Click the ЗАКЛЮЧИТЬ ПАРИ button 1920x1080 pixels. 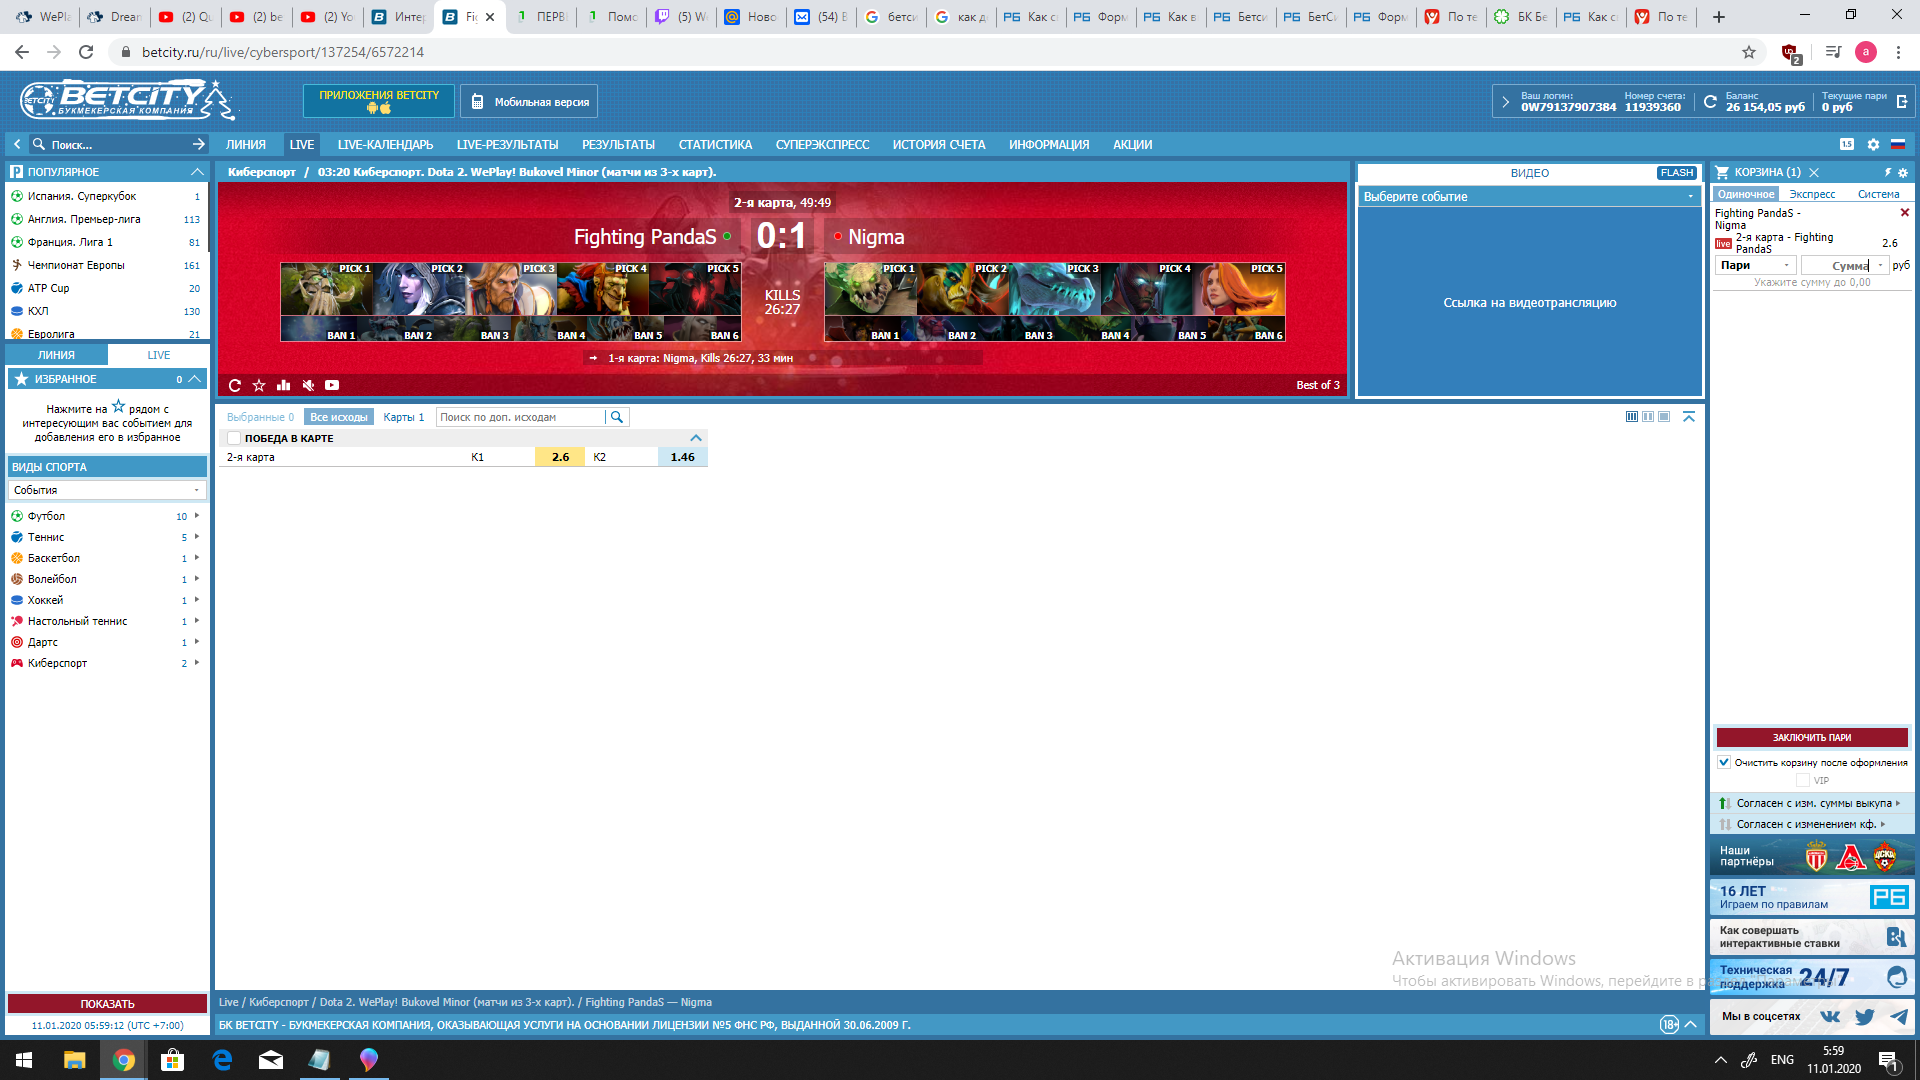pos(1811,737)
